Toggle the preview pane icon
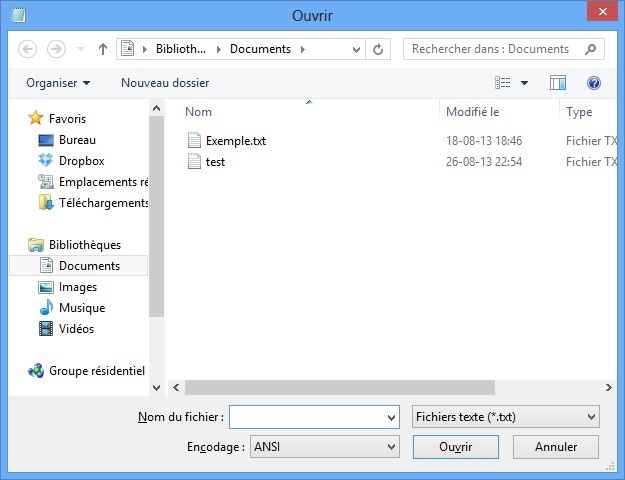Image resolution: width=625 pixels, height=480 pixels. click(558, 83)
